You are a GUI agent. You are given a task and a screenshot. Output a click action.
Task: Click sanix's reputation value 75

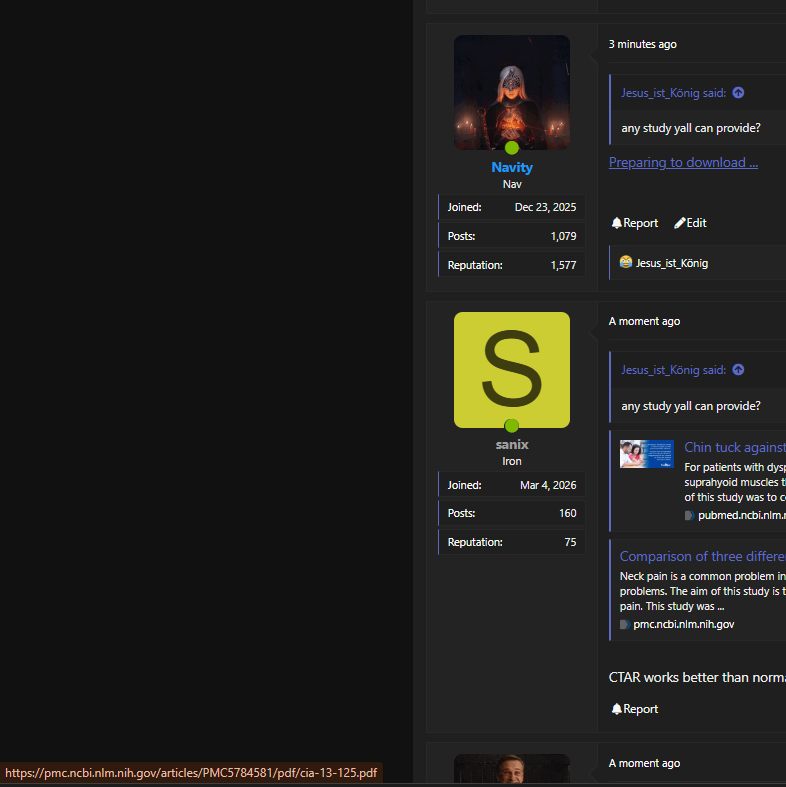(x=570, y=542)
